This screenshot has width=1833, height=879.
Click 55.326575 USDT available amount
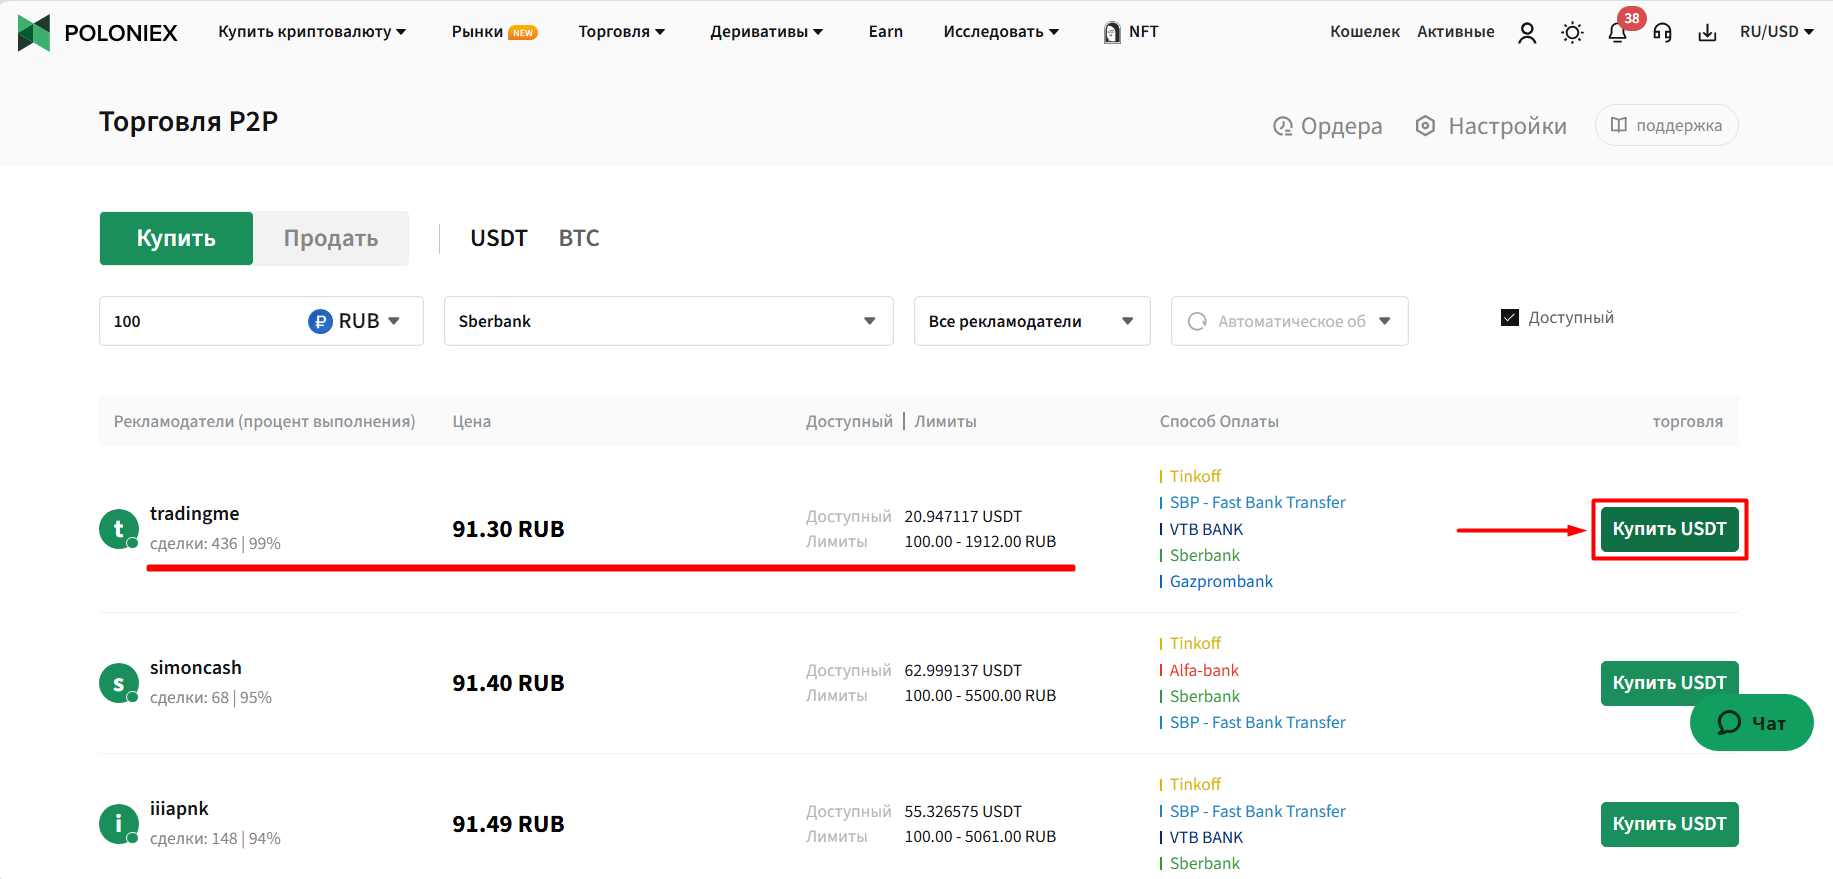(x=963, y=811)
